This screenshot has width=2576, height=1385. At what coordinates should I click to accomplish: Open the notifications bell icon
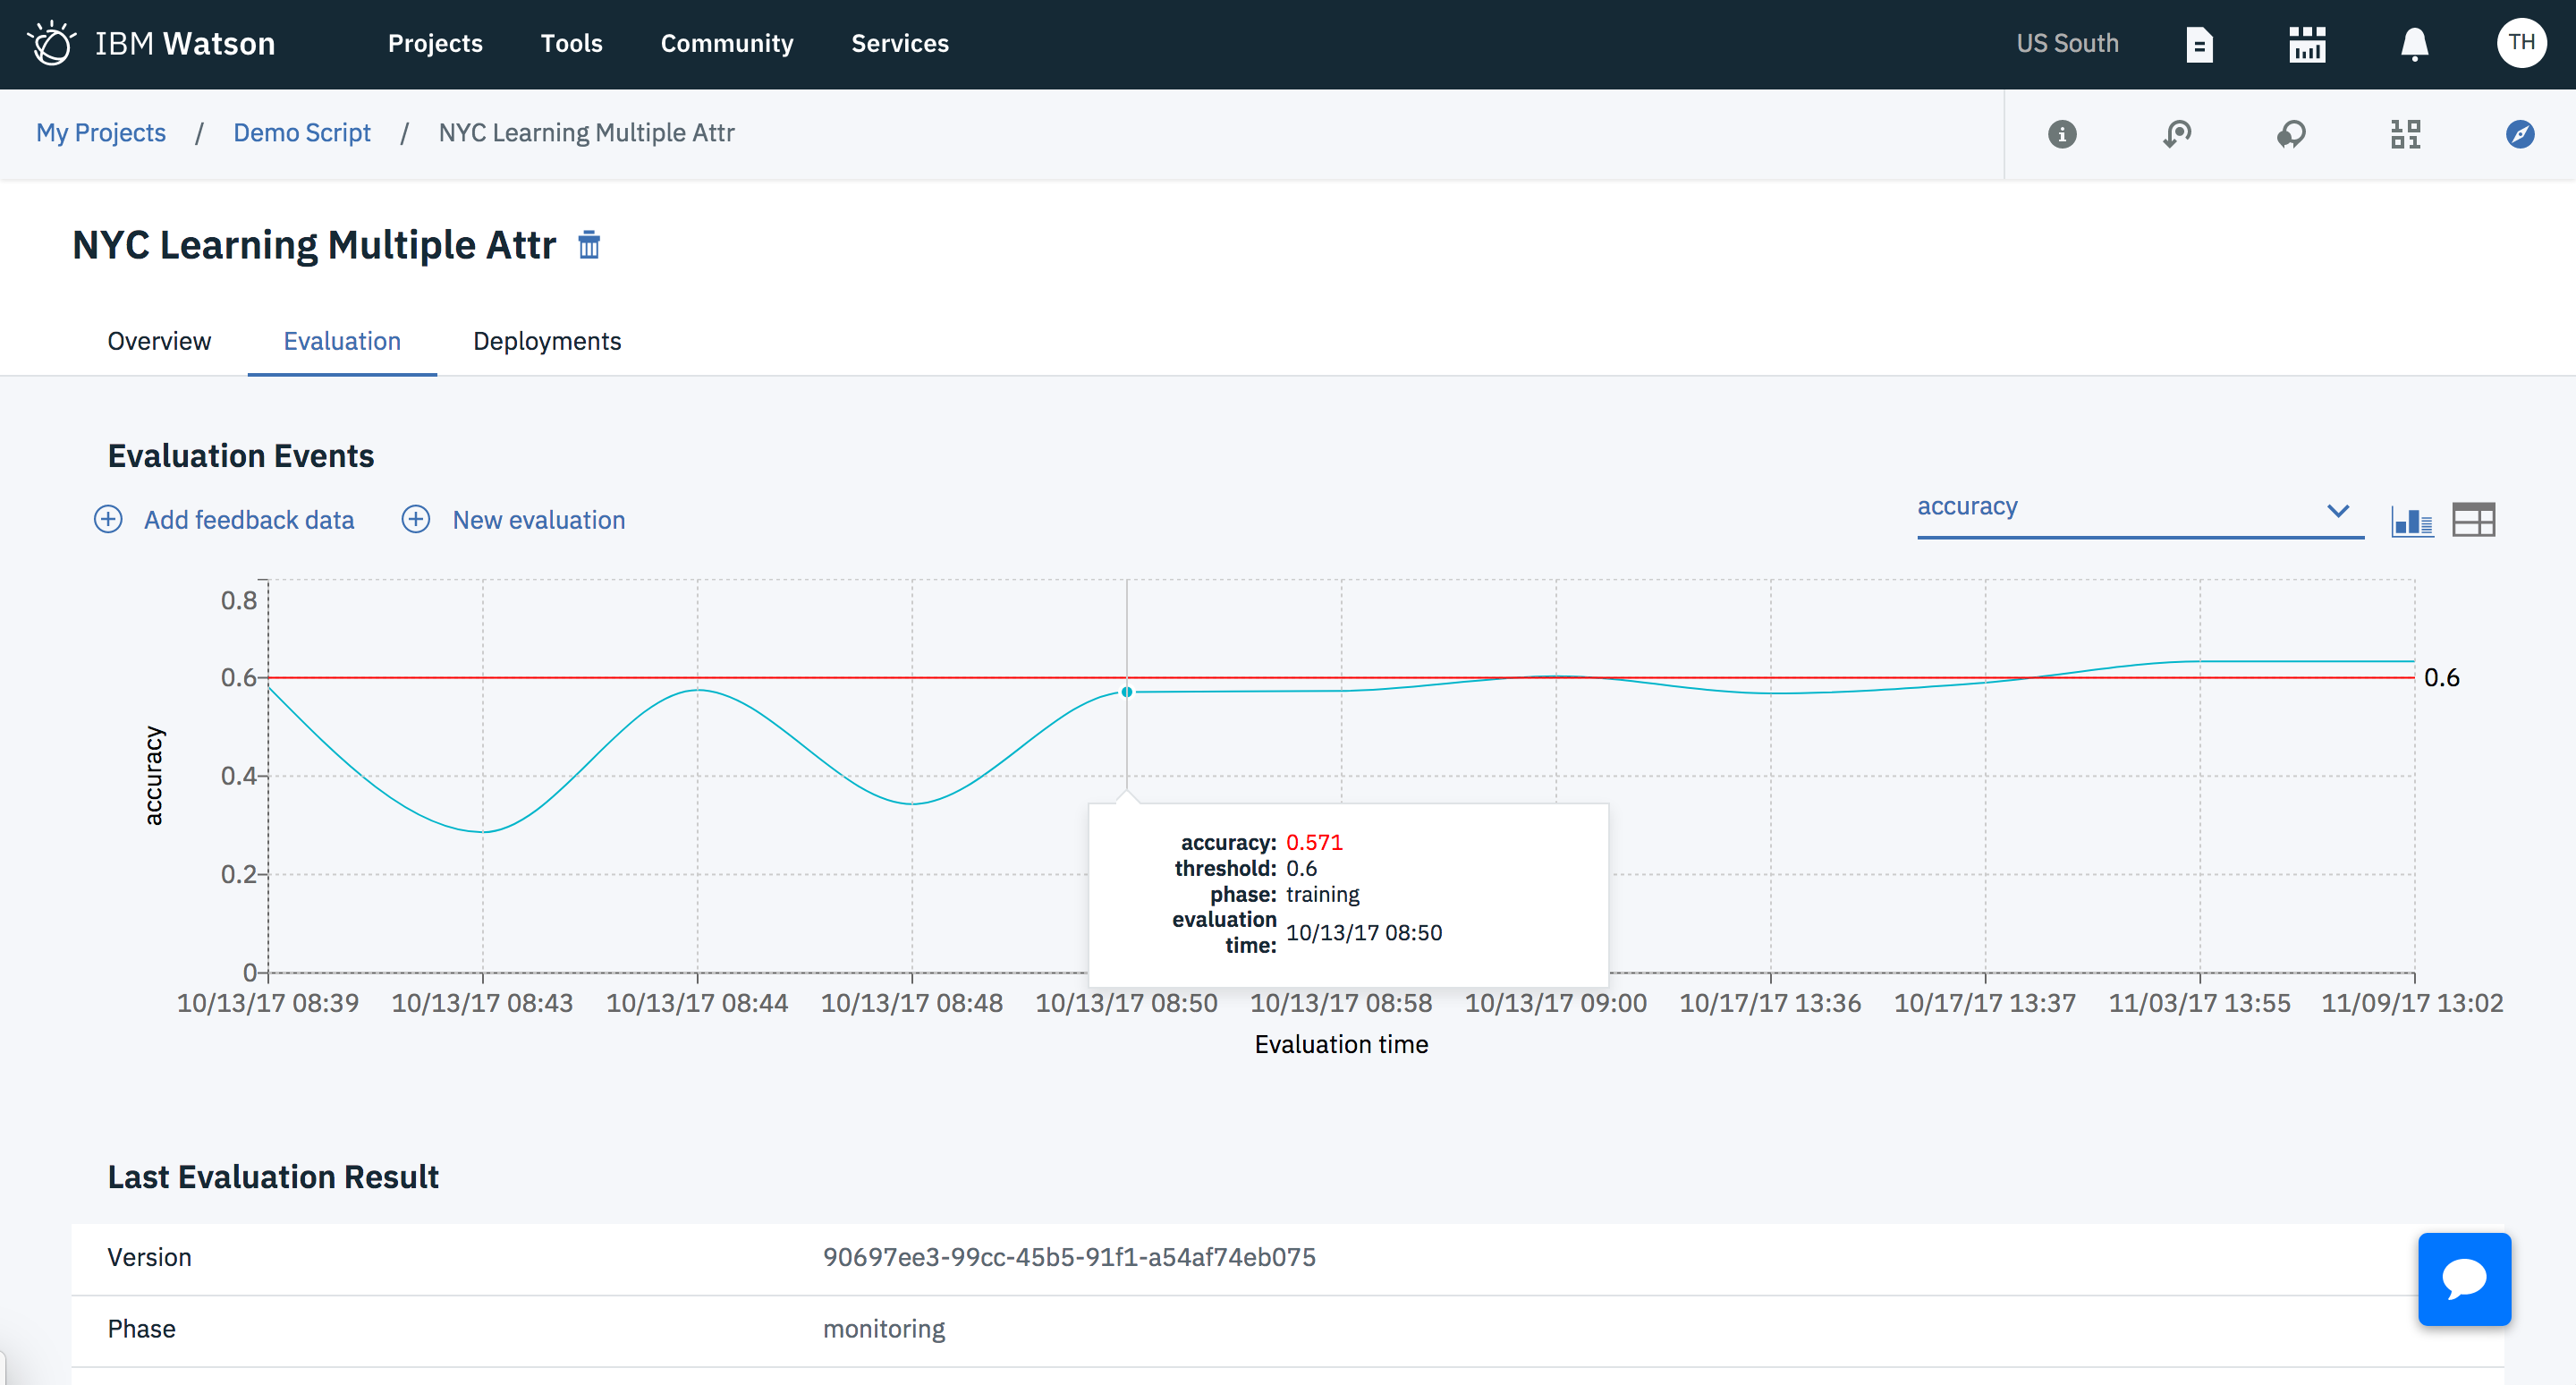2414,43
